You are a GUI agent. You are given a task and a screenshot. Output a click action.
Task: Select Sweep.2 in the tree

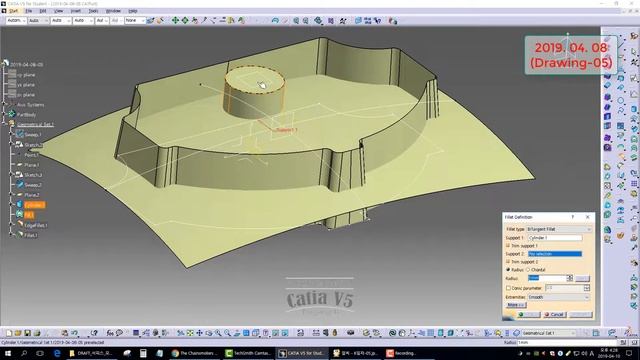(x=33, y=185)
